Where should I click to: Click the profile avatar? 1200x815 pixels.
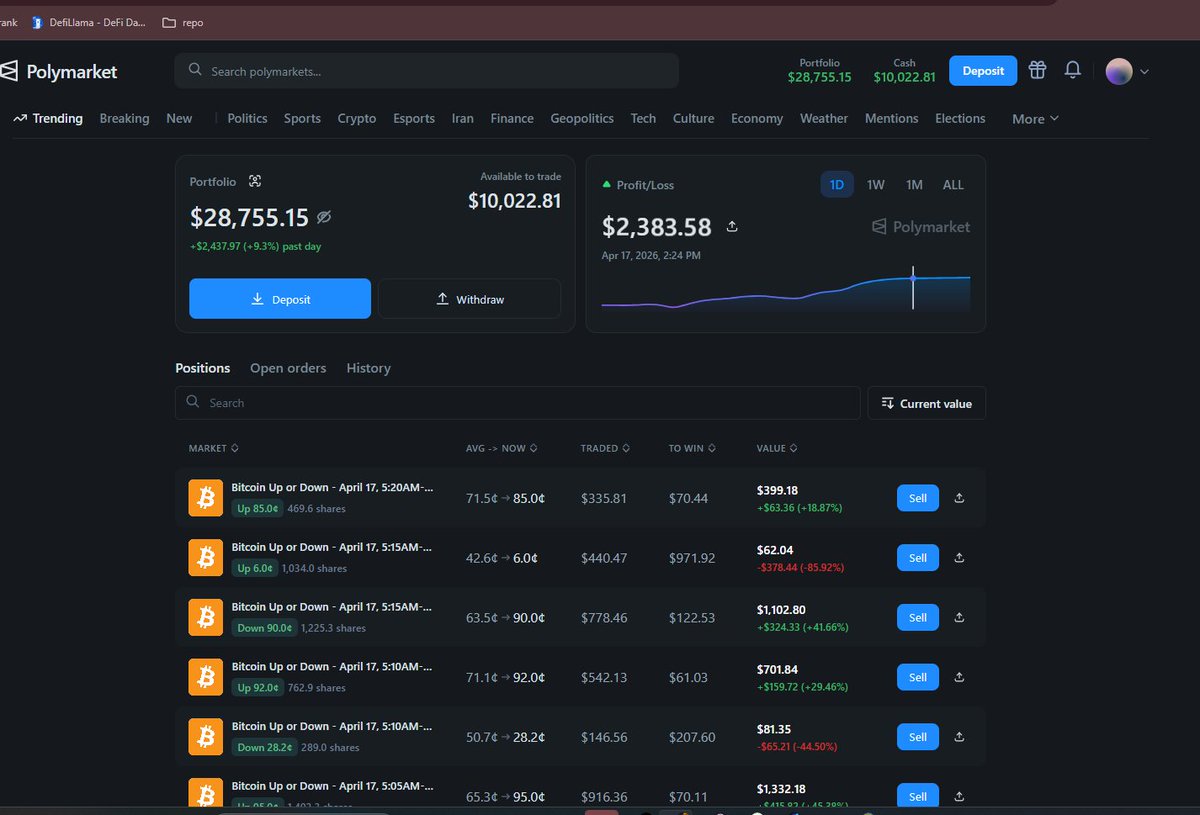[1119, 71]
